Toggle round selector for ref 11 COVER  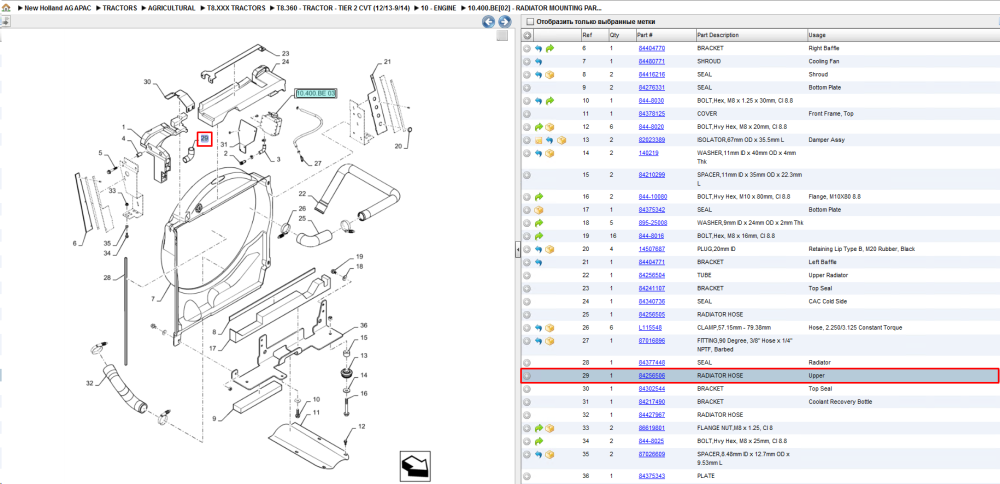tap(527, 114)
